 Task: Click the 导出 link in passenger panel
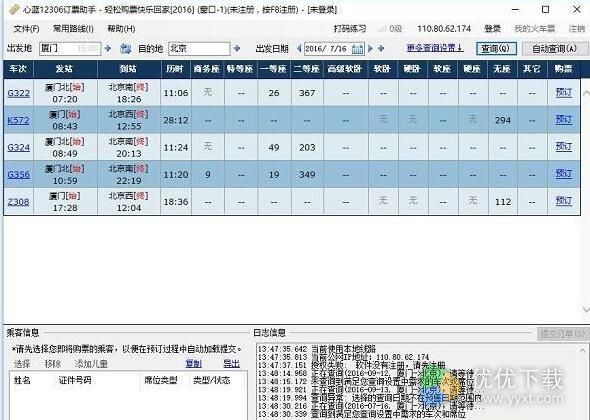[x=231, y=364]
